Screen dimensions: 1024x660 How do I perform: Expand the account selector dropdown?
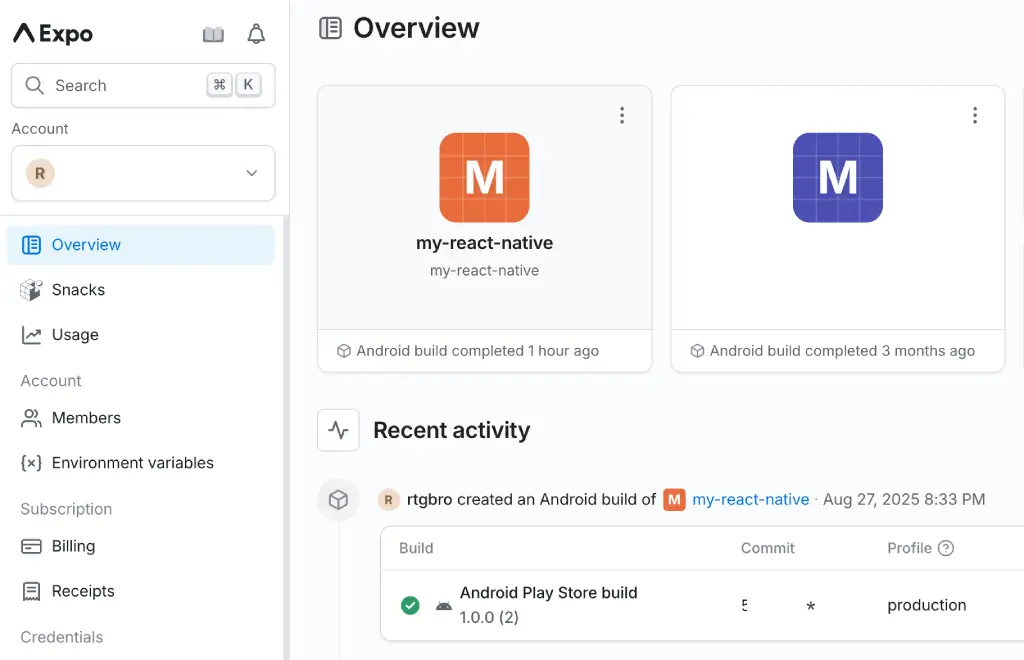coord(143,173)
